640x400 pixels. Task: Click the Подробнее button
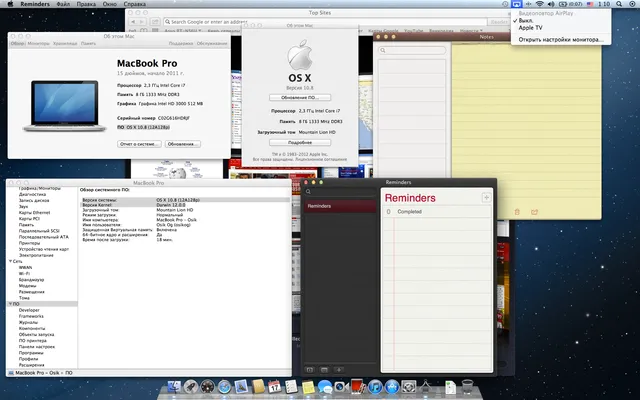(300, 142)
